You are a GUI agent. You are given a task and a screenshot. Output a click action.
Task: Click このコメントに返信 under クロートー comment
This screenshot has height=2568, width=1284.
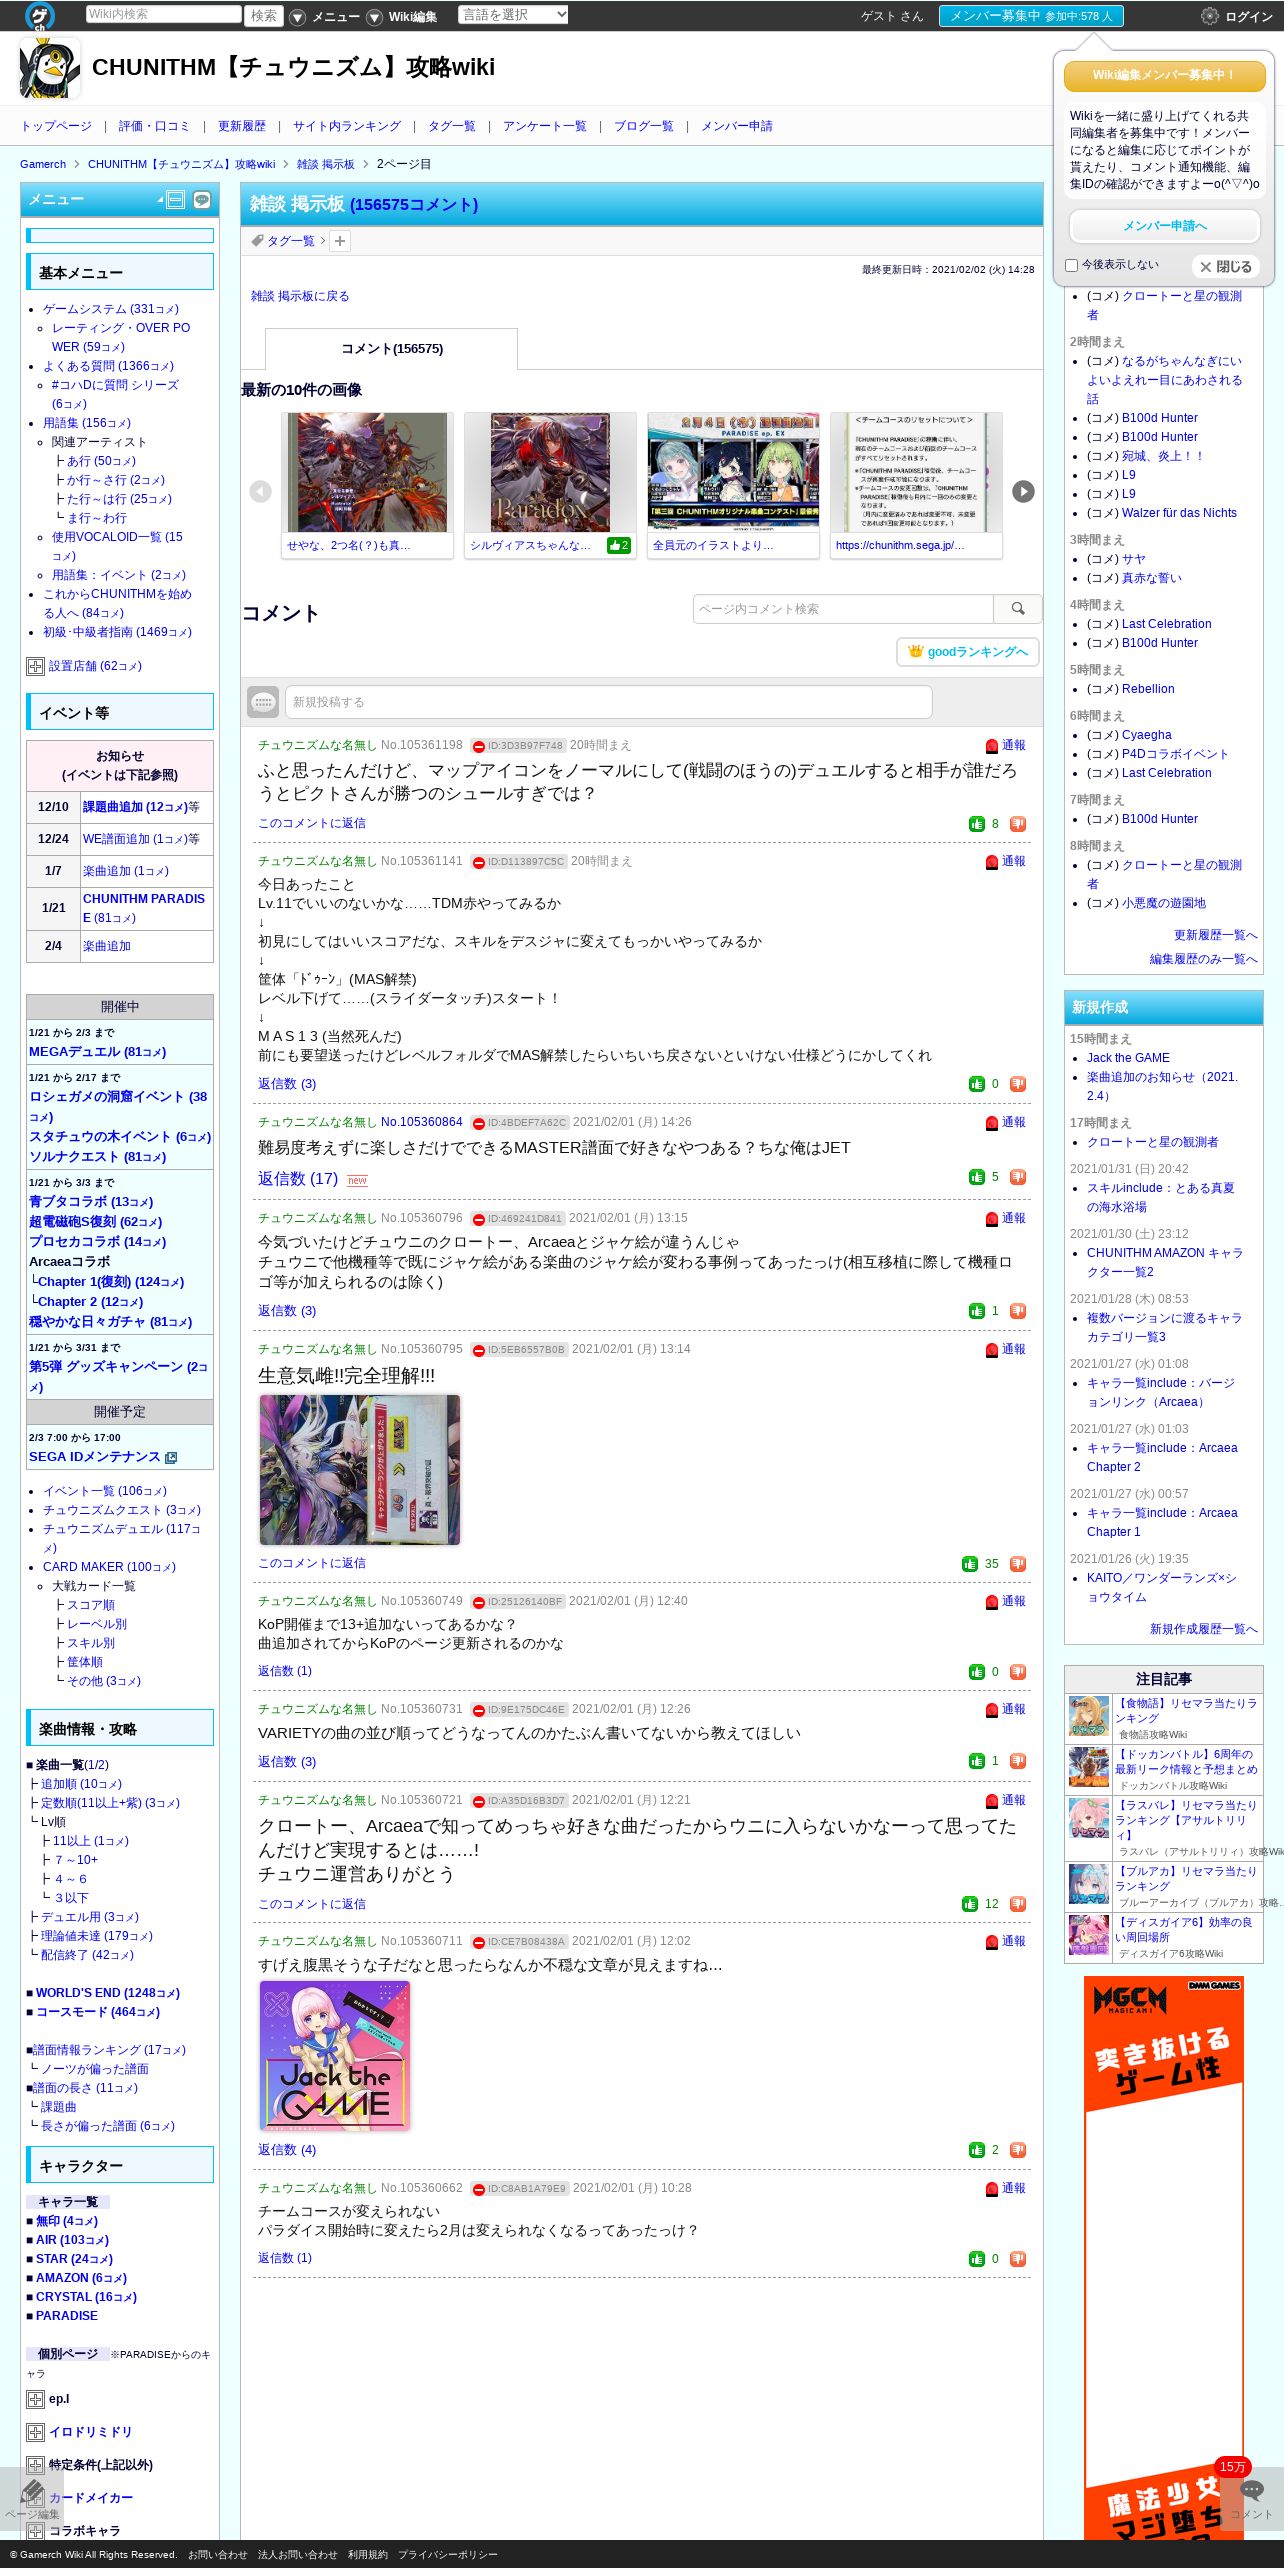(x=312, y=1904)
